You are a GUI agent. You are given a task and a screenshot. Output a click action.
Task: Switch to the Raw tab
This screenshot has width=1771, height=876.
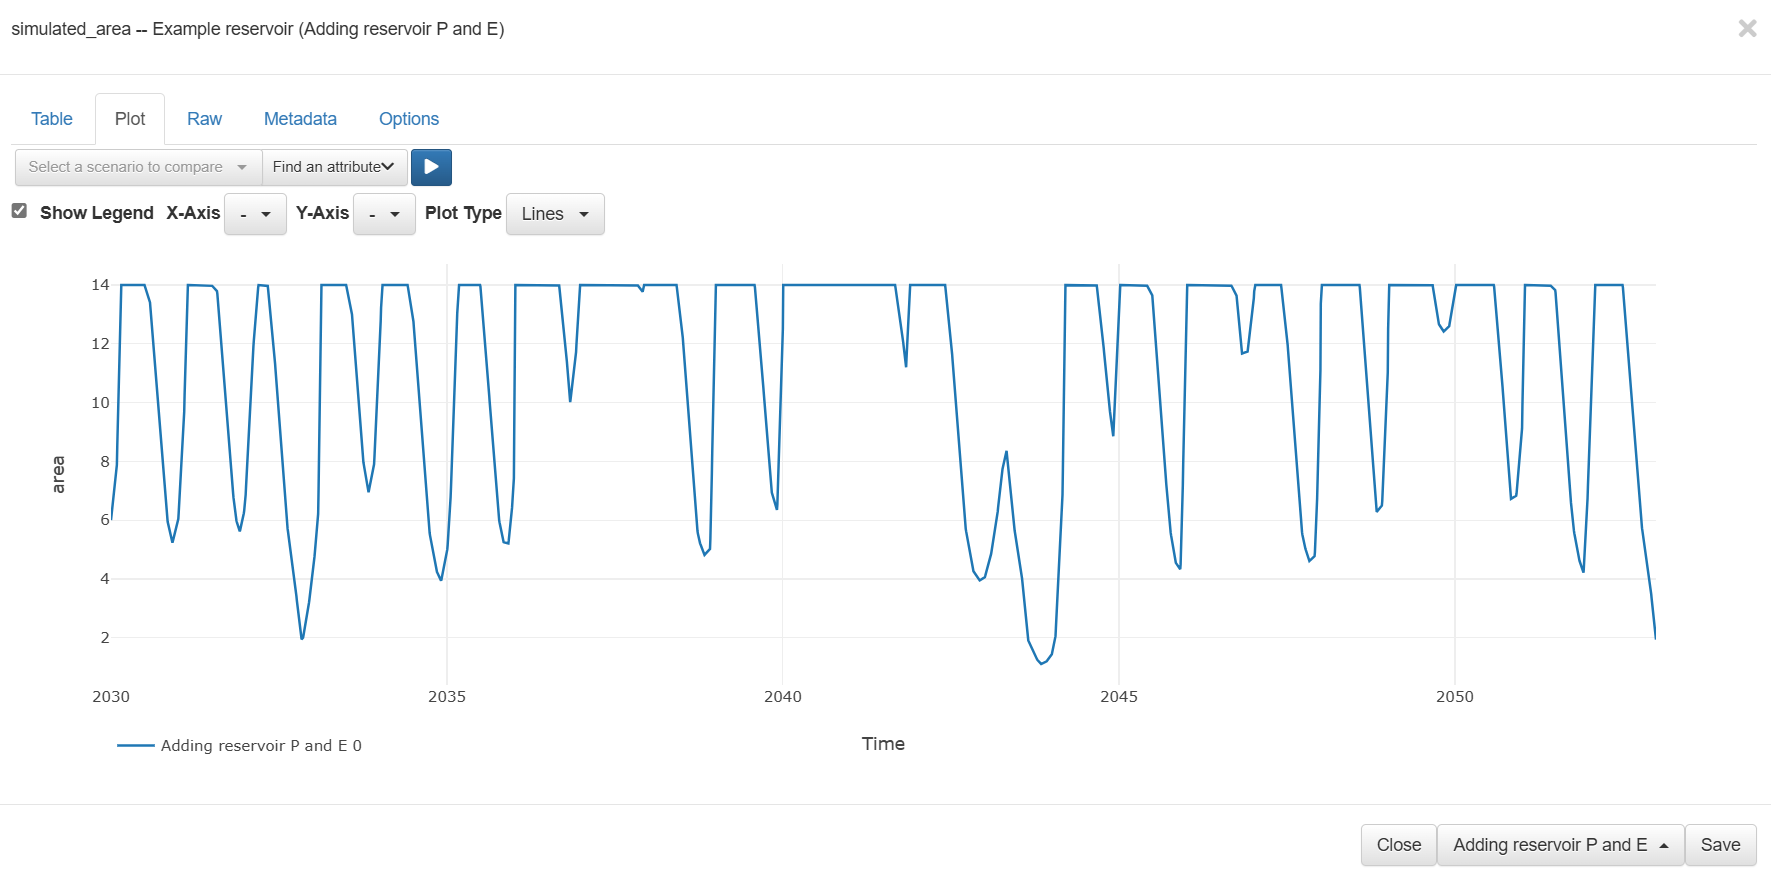(x=204, y=119)
